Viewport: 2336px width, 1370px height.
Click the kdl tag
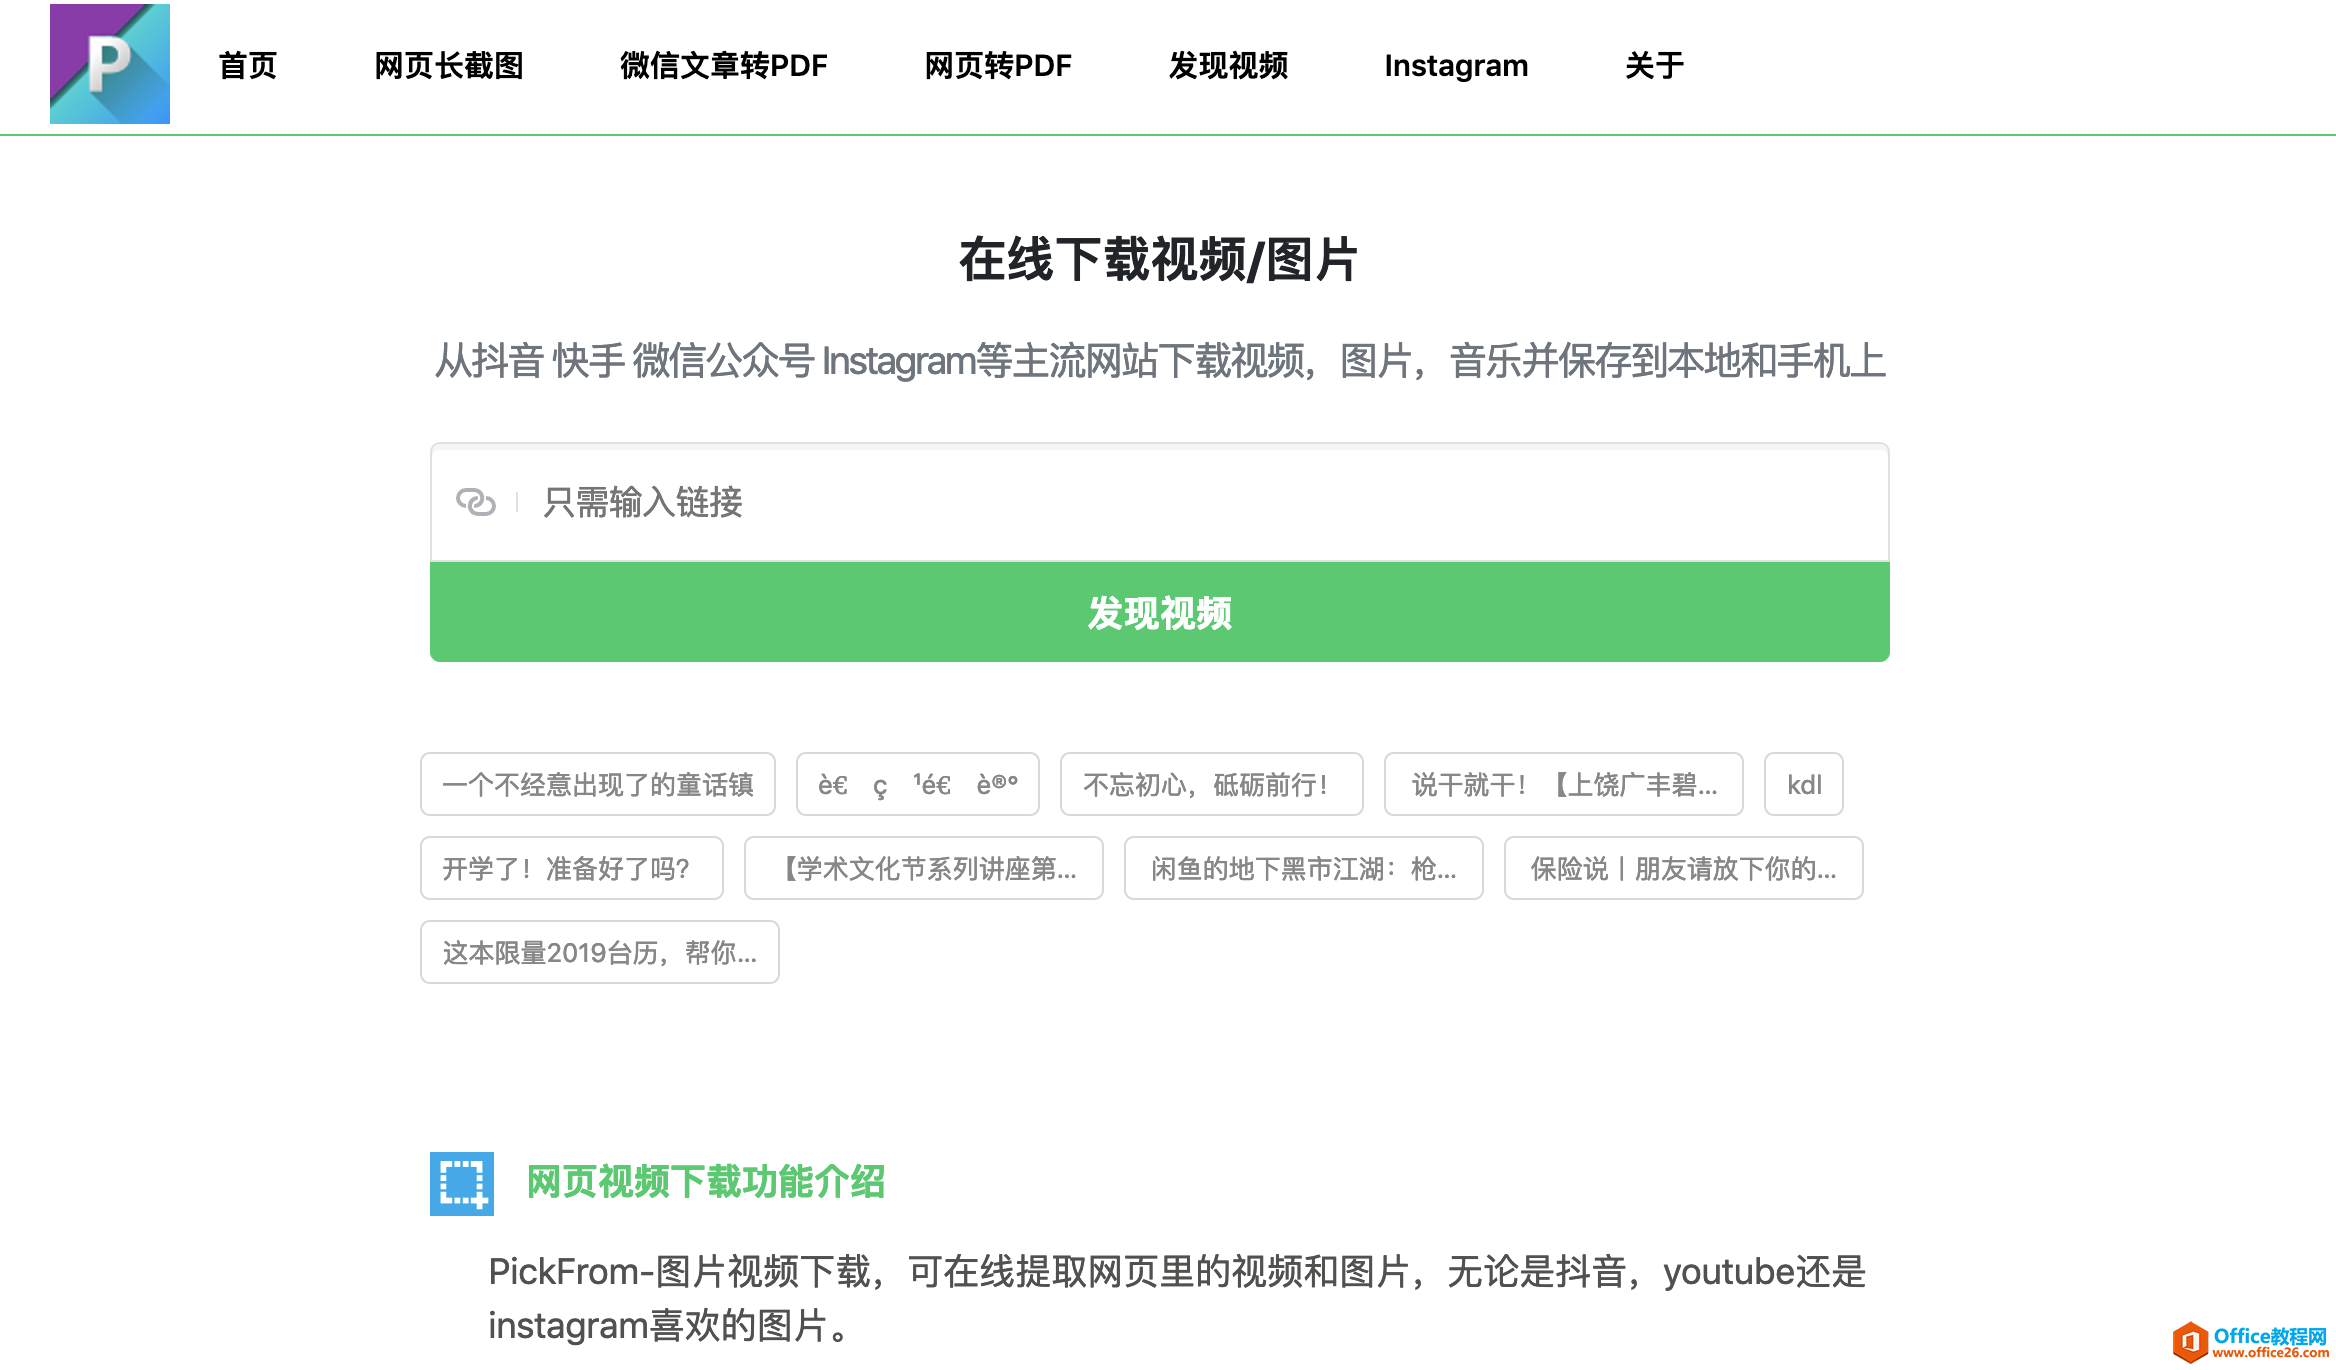point(1803,784)
